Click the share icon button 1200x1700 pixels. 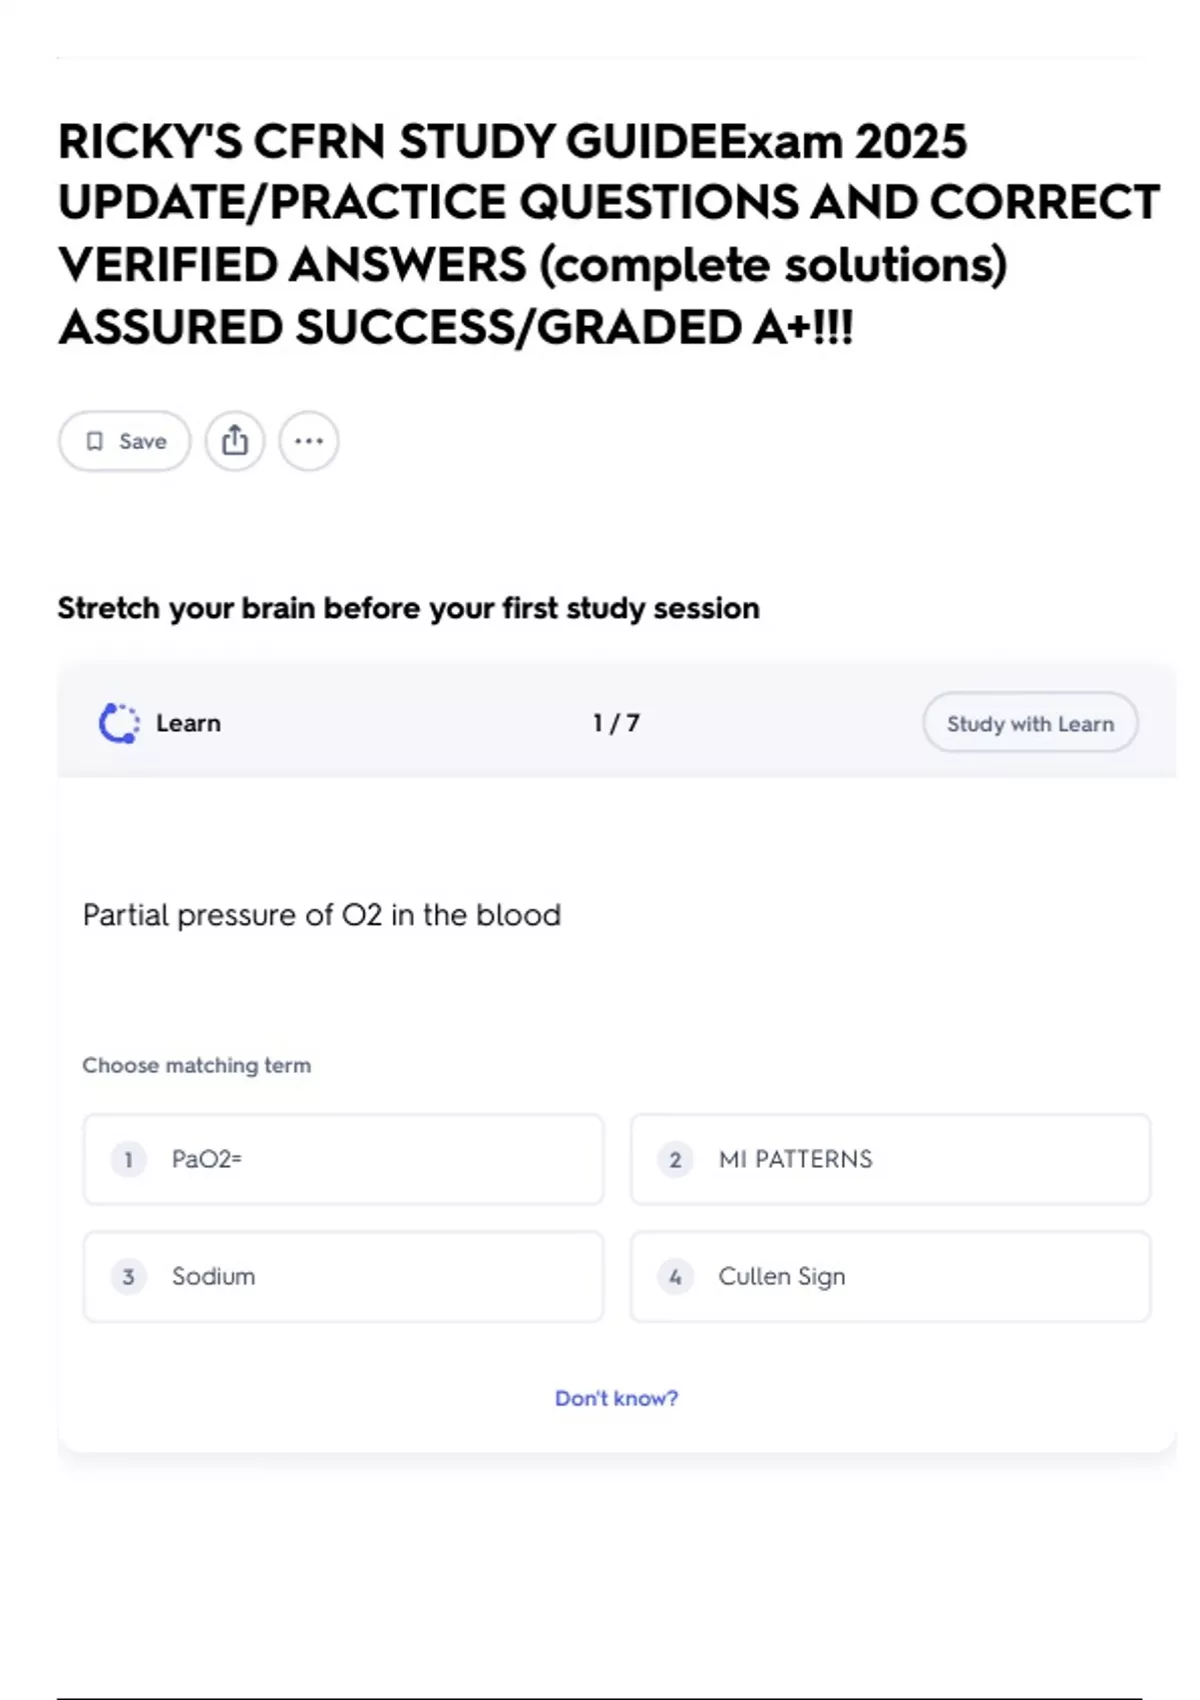click(x=235, y=441)
